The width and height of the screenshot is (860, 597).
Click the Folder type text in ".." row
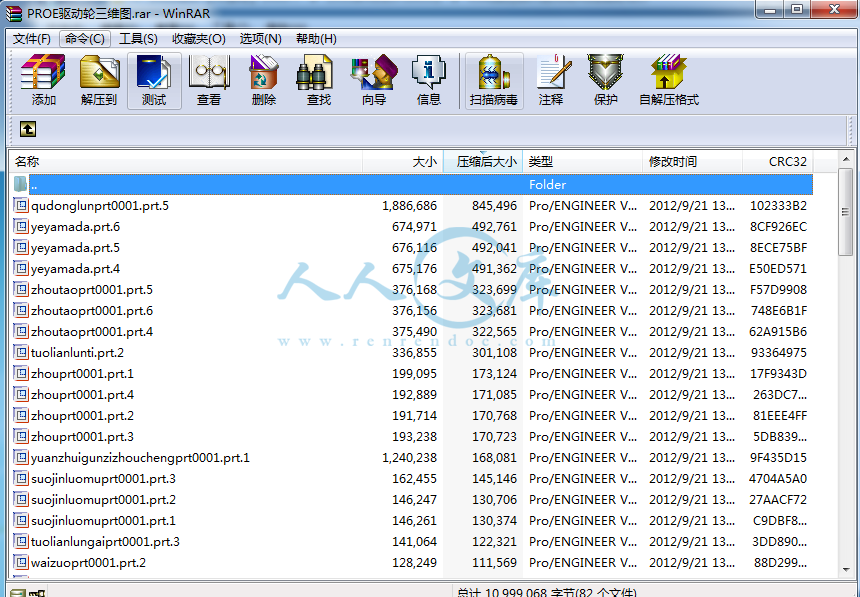point(547,185)
